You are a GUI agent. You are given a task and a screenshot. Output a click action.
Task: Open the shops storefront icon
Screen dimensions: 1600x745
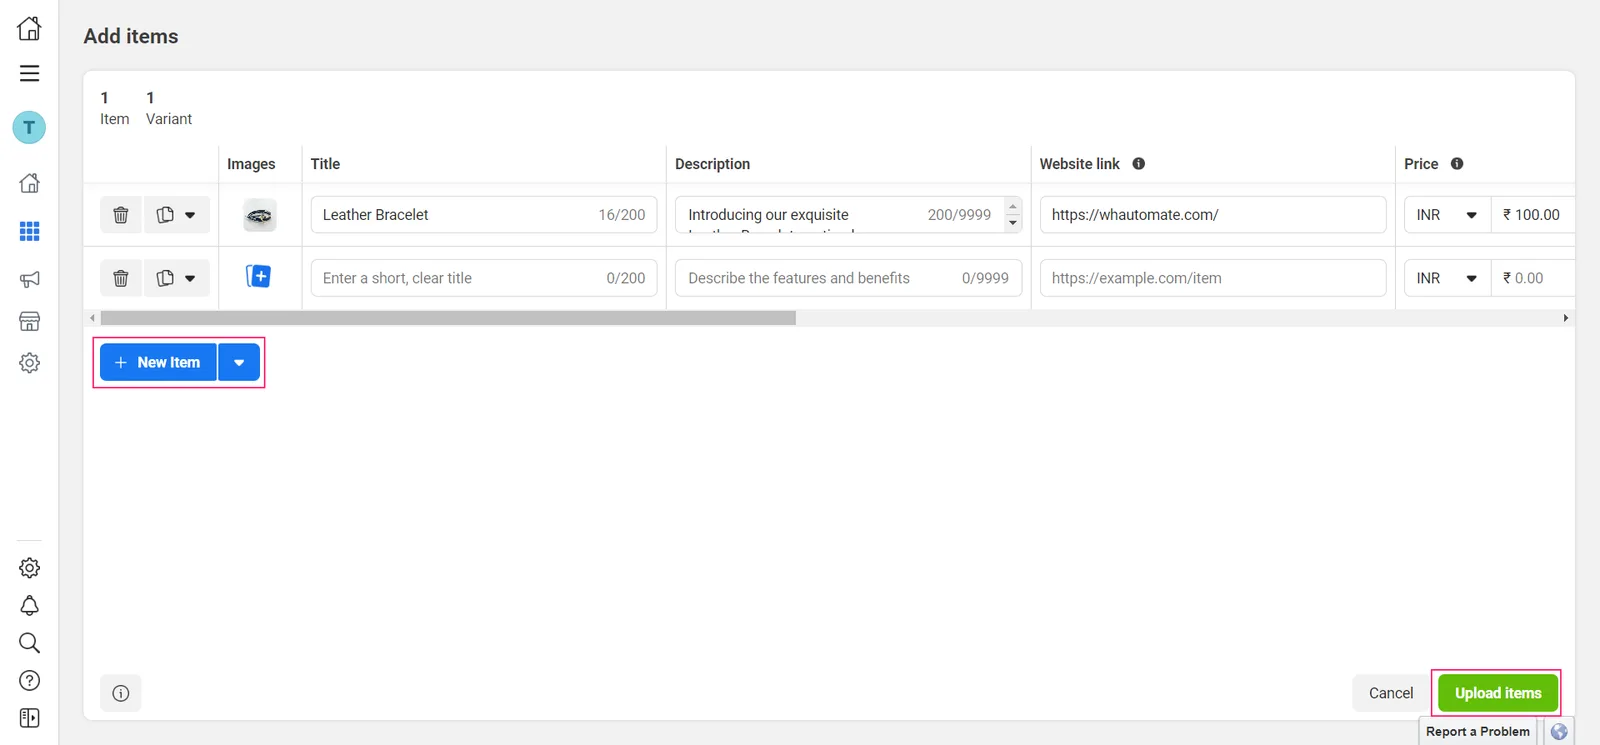click(29, 321)
